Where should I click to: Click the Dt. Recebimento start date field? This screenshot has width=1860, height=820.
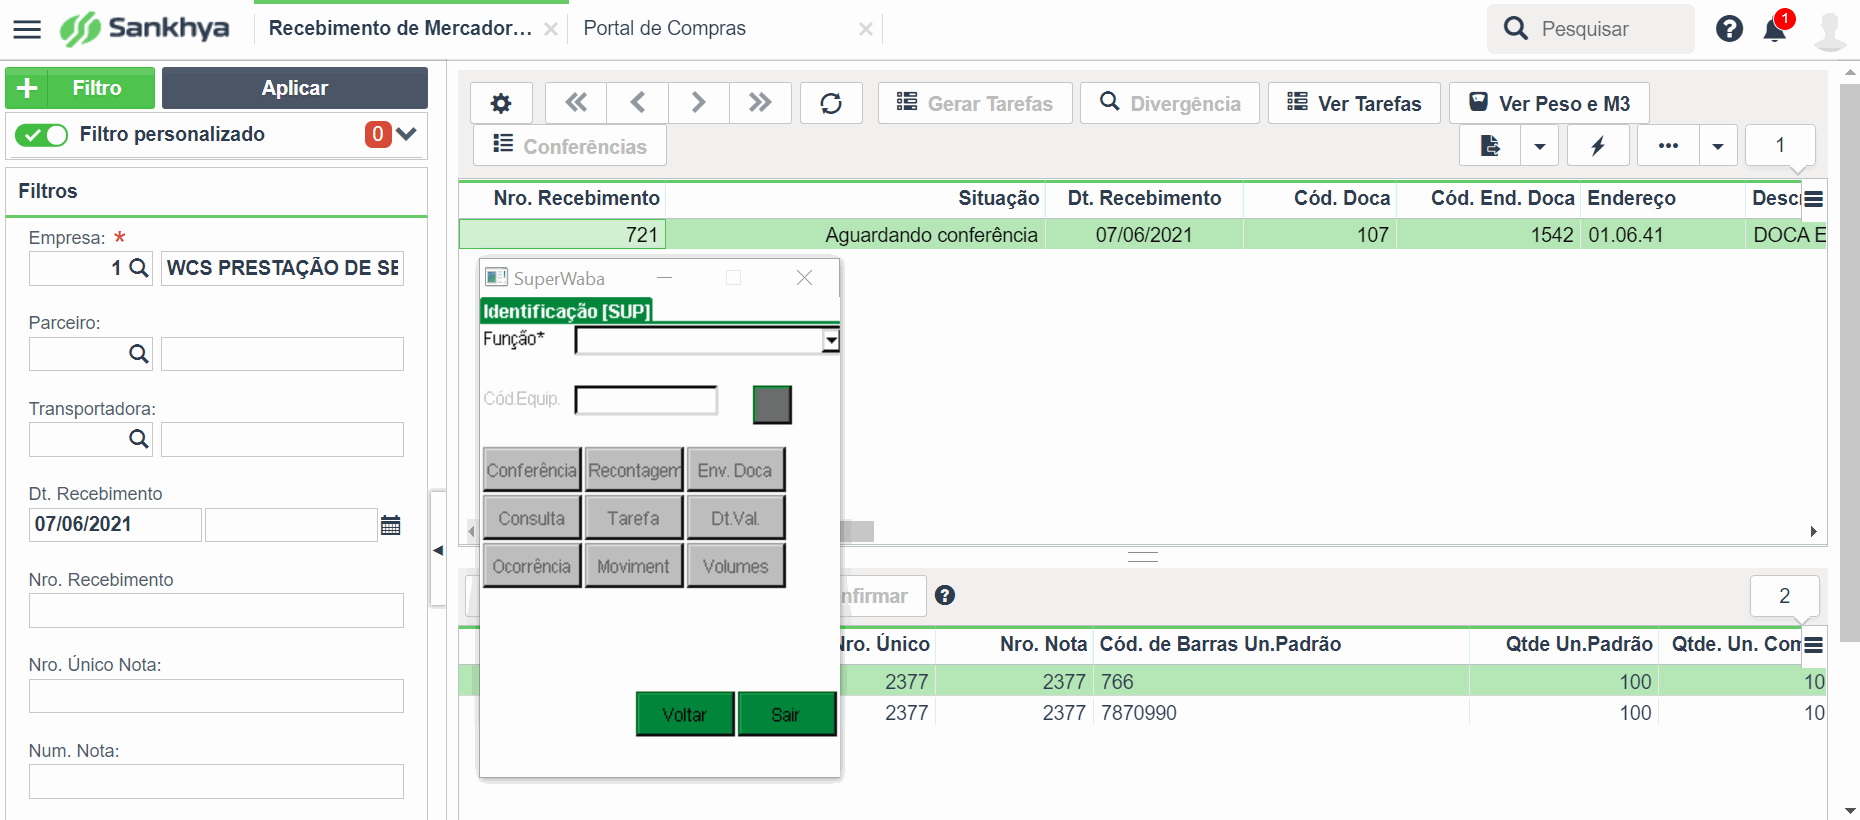(x=115, y=525)
